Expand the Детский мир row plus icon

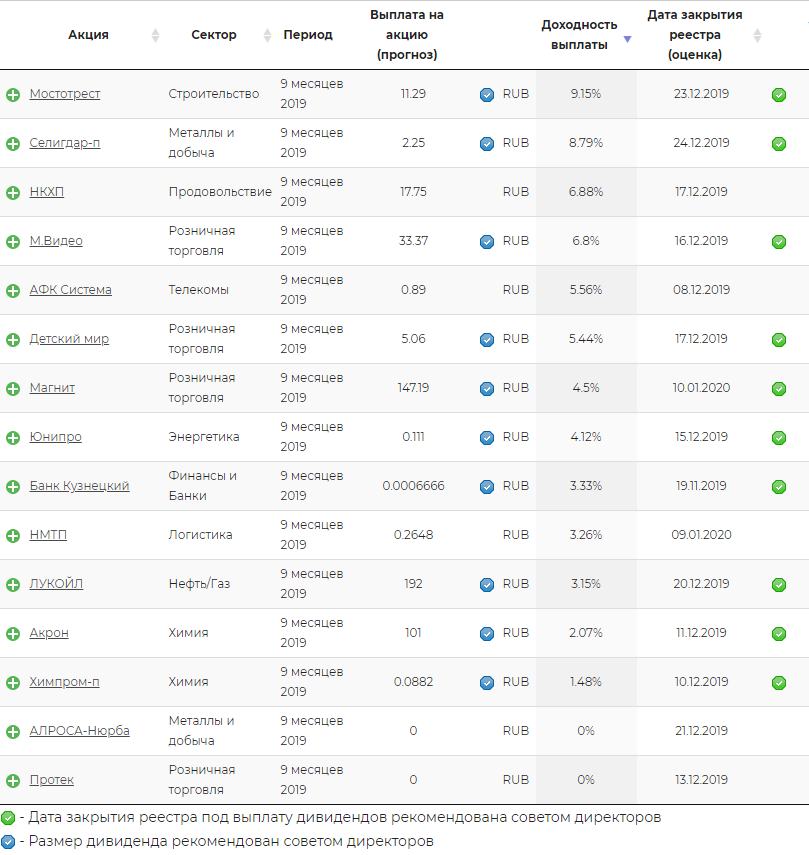click(13, 340)
